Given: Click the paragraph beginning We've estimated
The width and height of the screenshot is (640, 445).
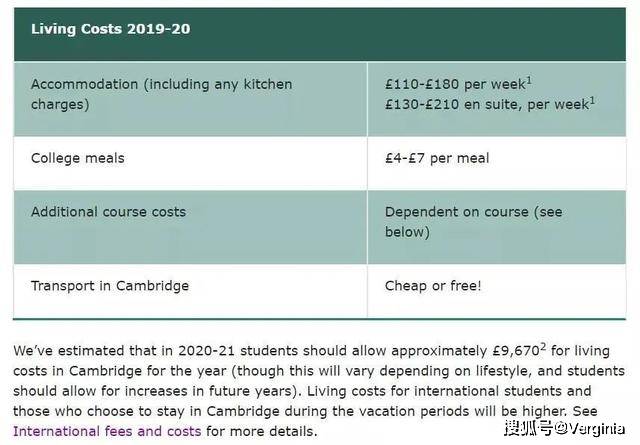Looking at the screenshot, I should coord(319,391).
